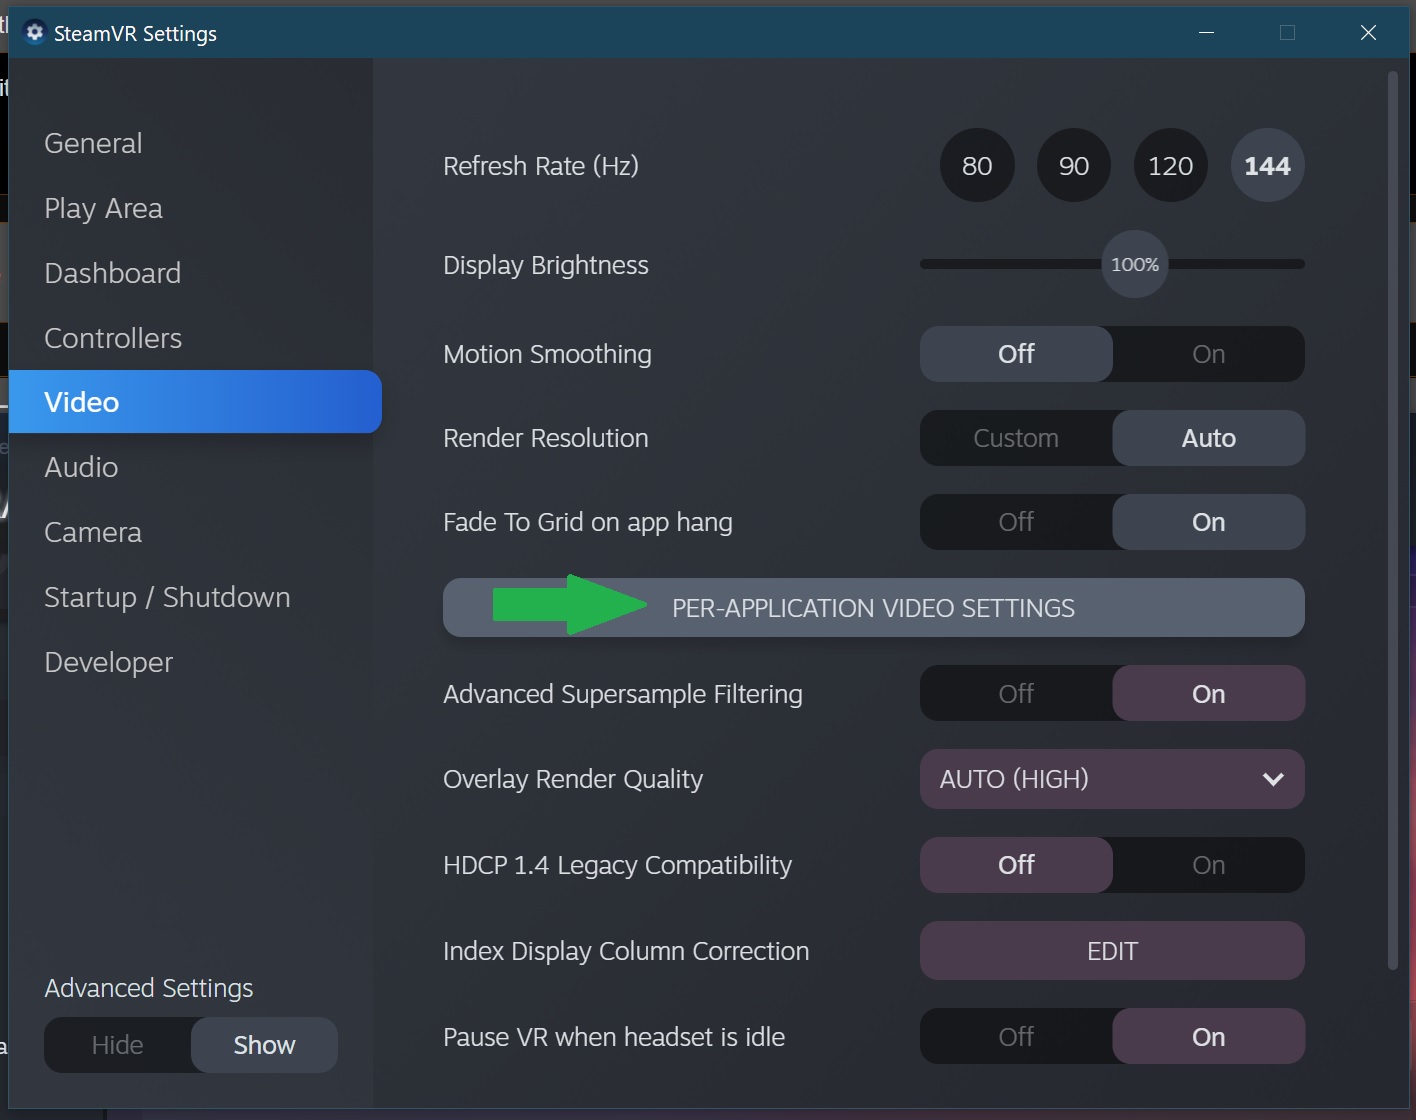1416x1120 pixels.
Task: Show Advanced Settings
Action: [x=264, y=1045]
